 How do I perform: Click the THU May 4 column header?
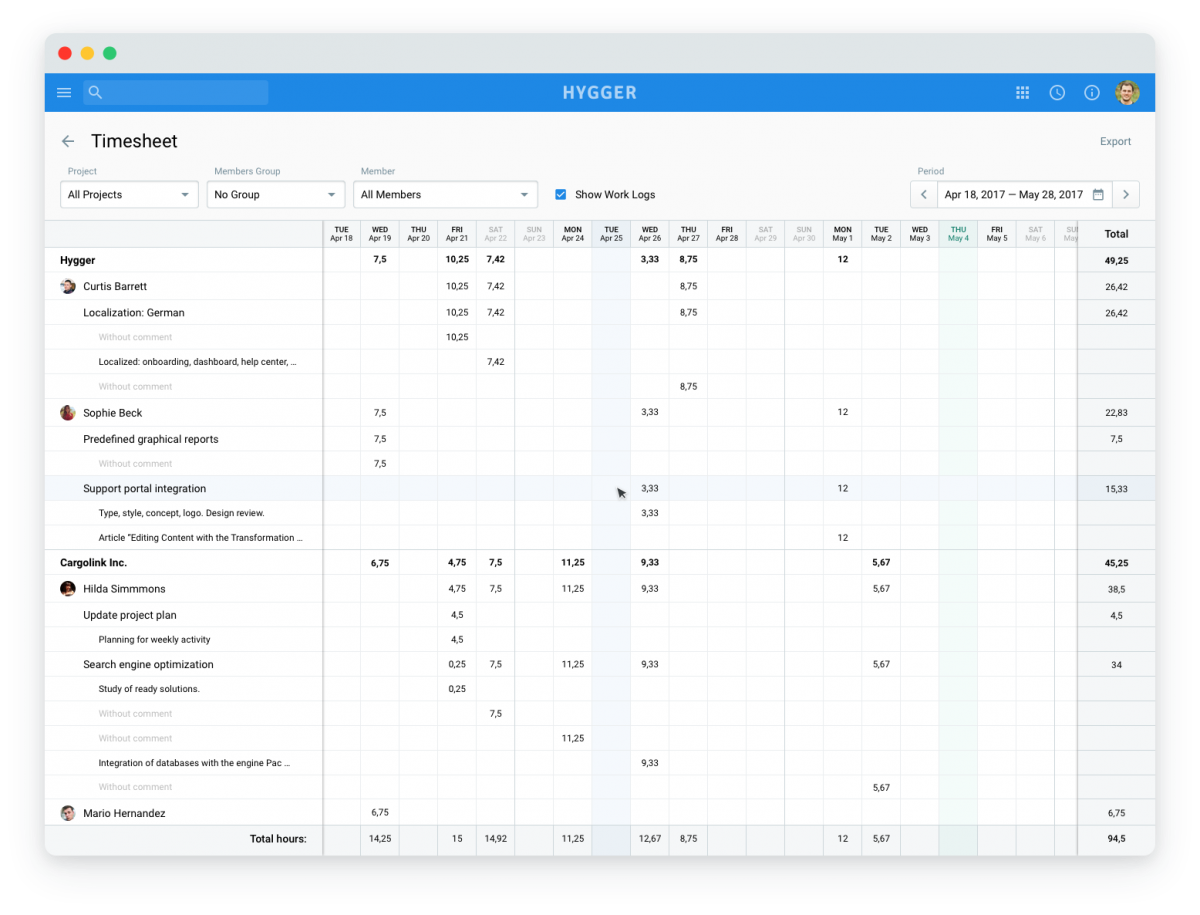958,234
